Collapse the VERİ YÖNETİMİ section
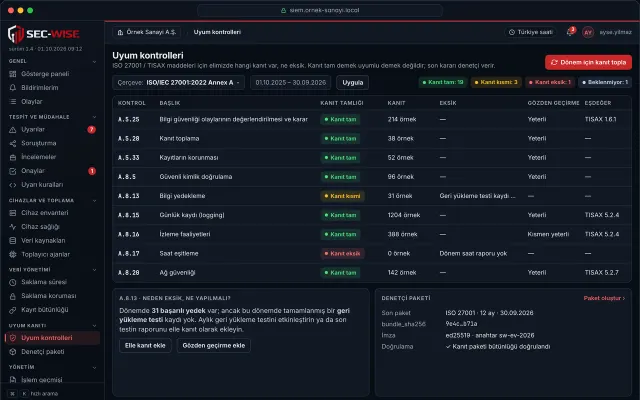 tap(94, 270)
